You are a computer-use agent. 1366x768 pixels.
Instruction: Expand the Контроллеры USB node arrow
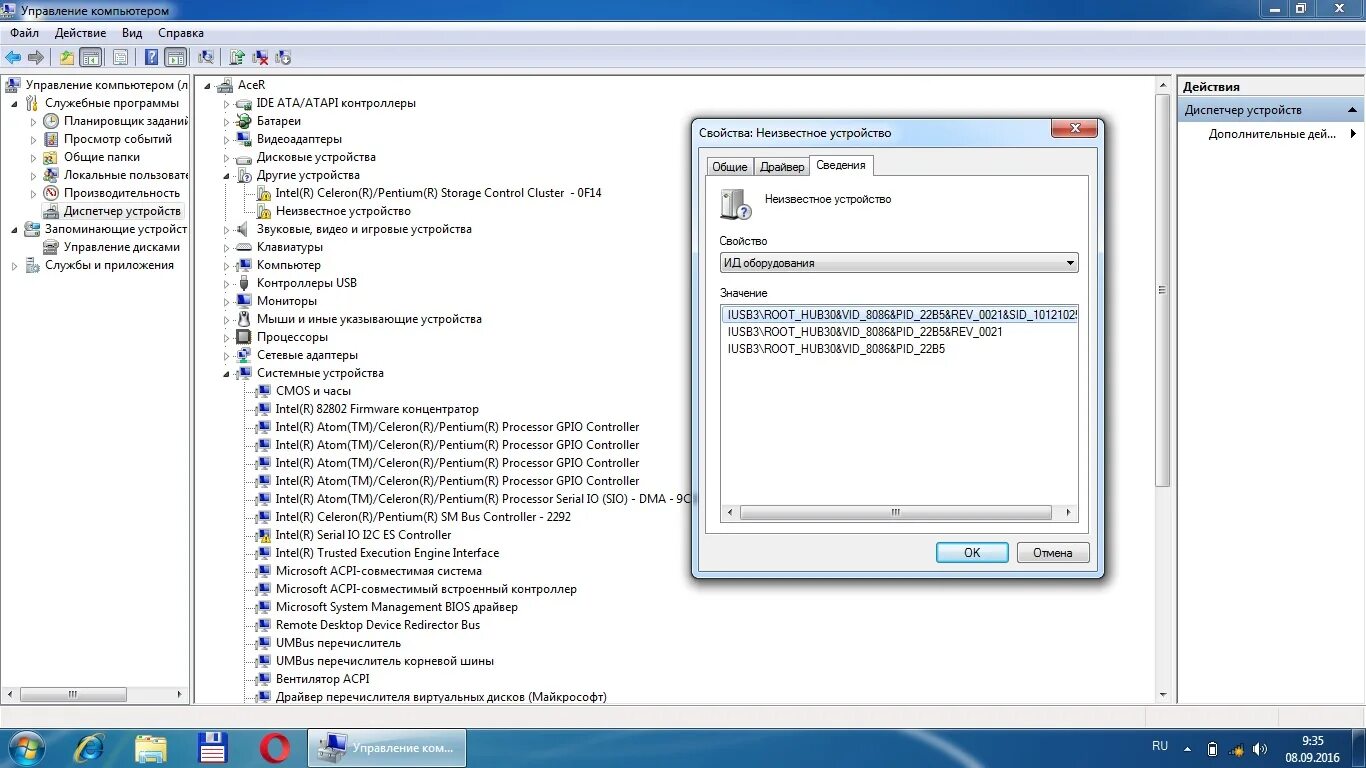(226, 283)
